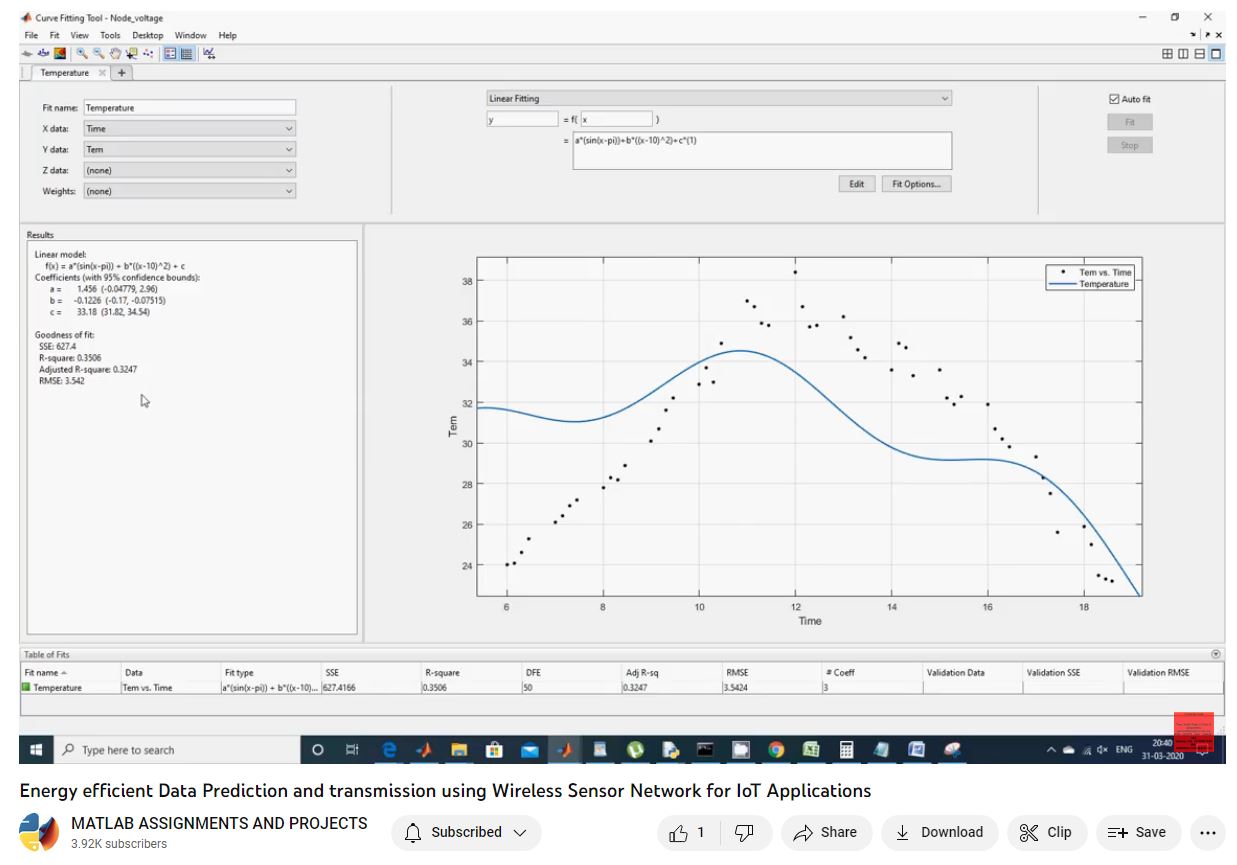
Task: Open the X data dropdown
Action: click(189, 129)
